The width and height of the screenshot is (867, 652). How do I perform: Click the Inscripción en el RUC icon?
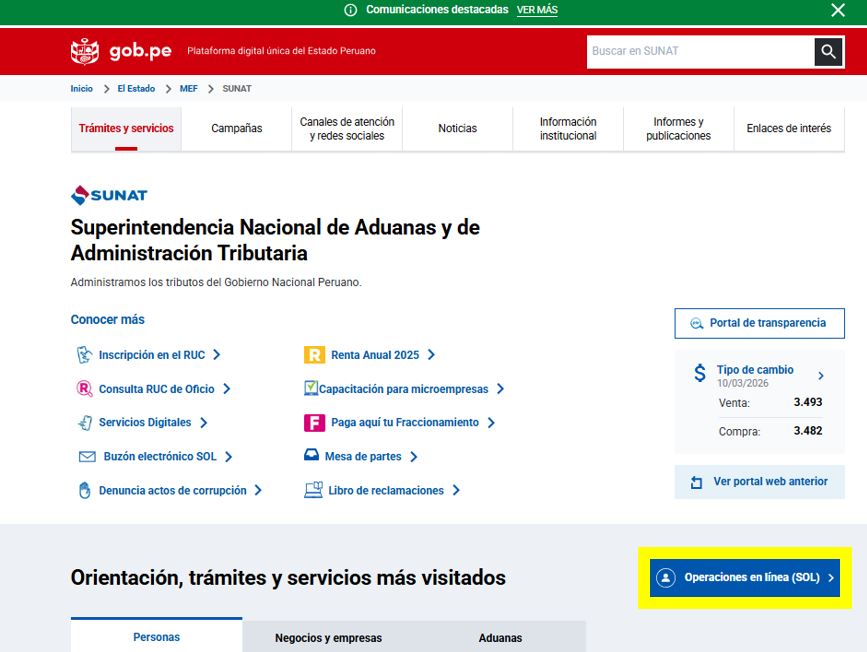[85, 354]
